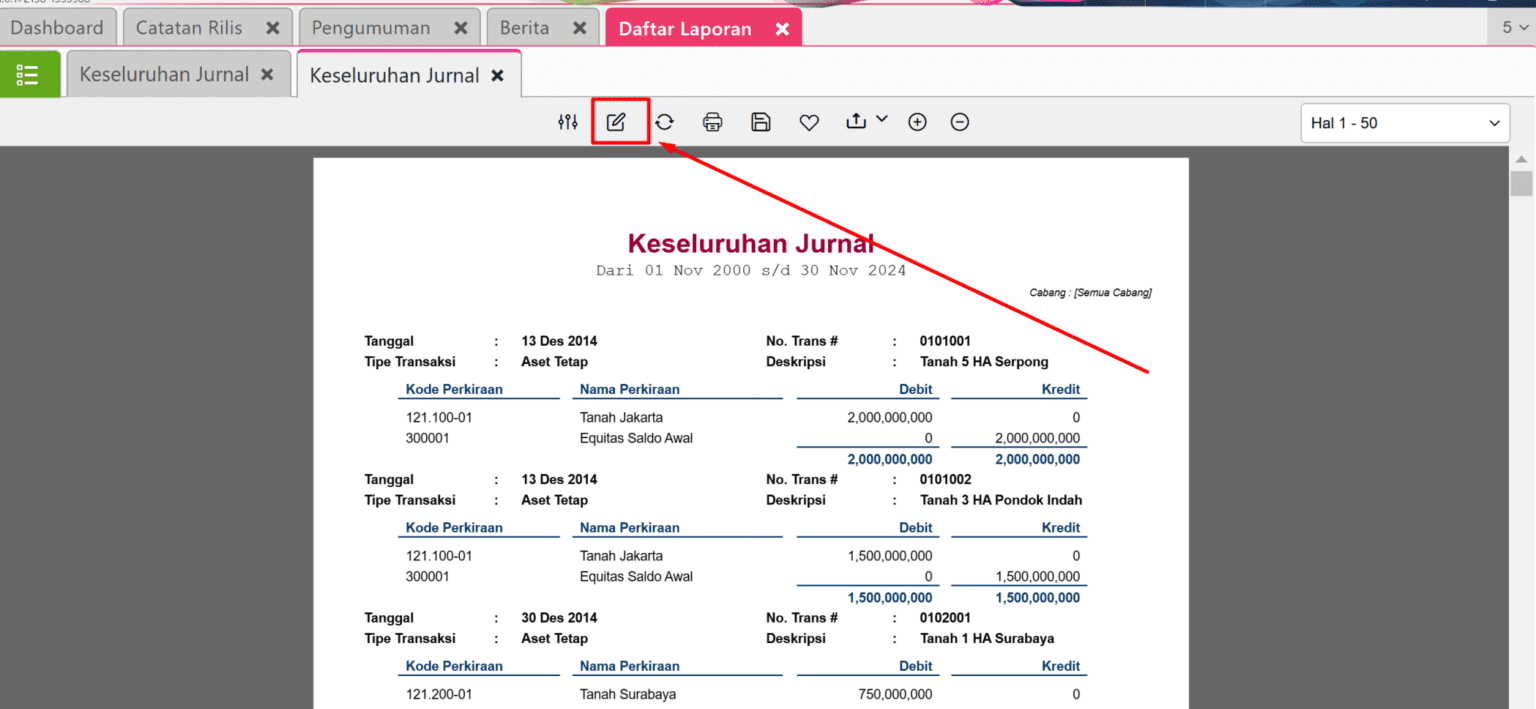Mark report as favorite with heart icon
Viewport: 1536px width, 709px height.
coord(808,121)
